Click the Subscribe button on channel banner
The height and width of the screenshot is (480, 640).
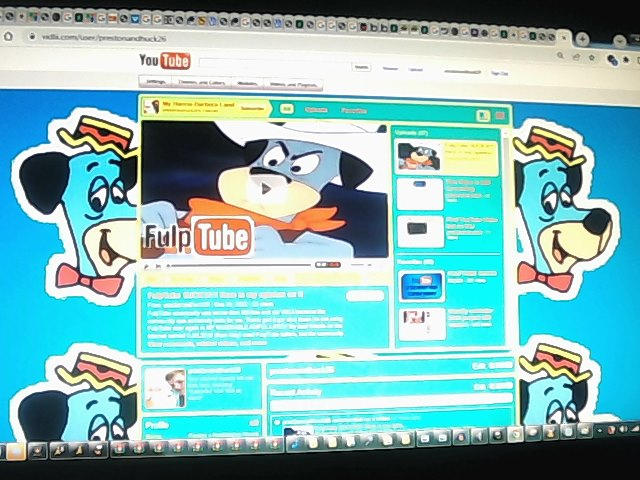(252, 109)
